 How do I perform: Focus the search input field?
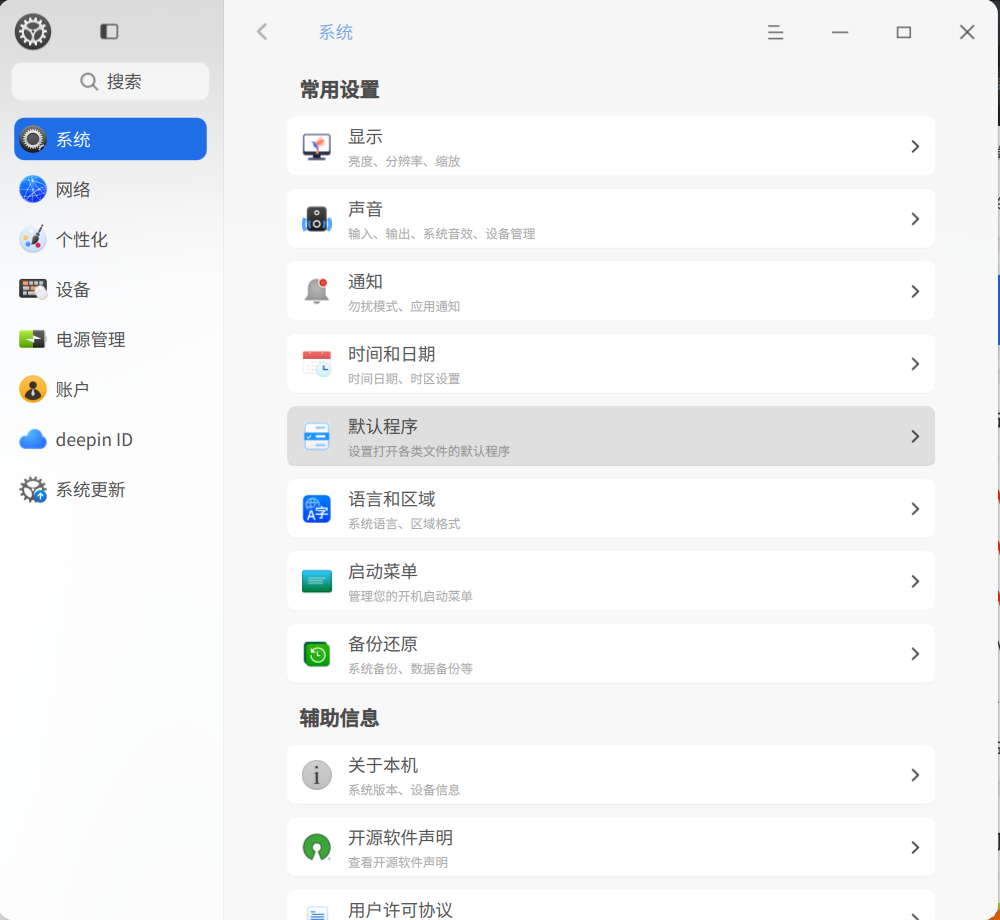click(x=110, y=81)
